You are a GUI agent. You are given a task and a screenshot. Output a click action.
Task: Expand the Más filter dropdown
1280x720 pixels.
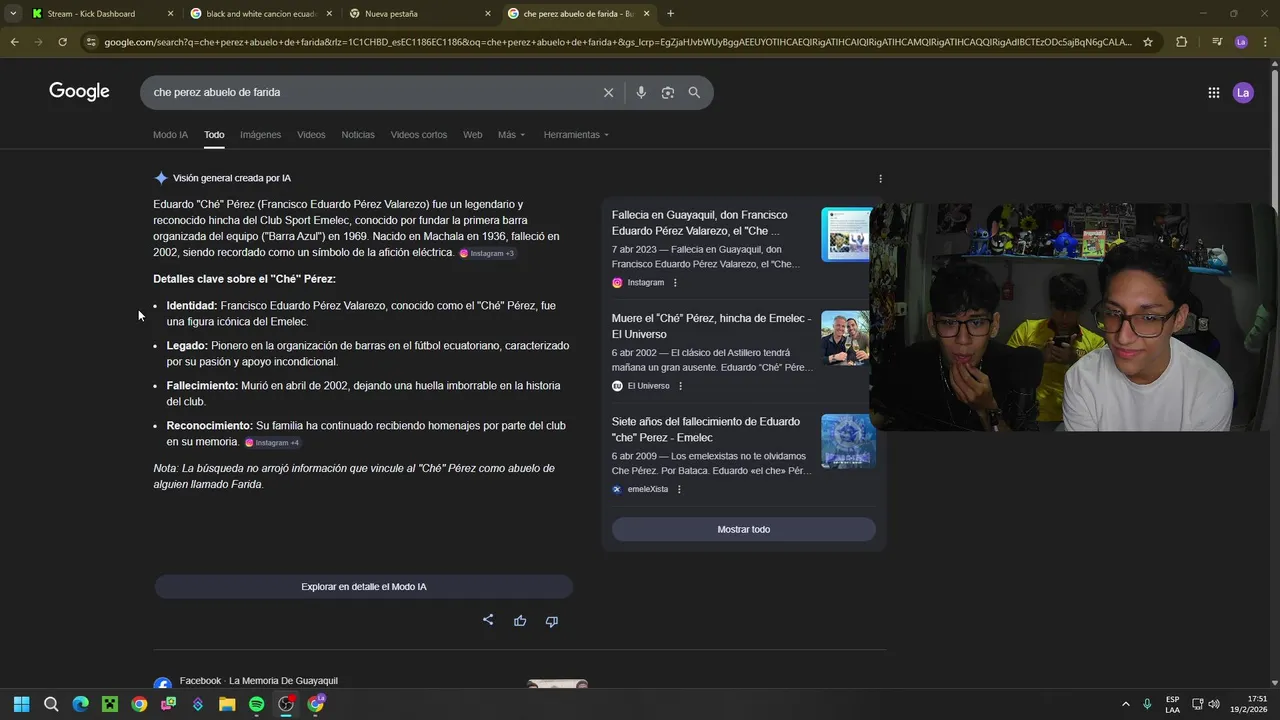click(511, 135)
